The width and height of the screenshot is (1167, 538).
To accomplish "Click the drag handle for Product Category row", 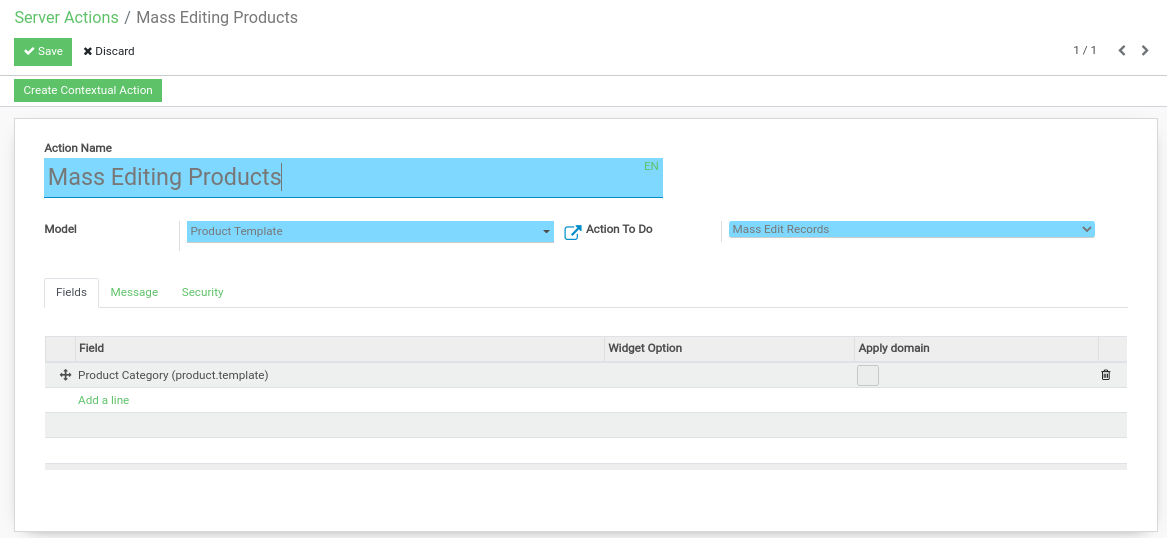I will tap(66, 375).
